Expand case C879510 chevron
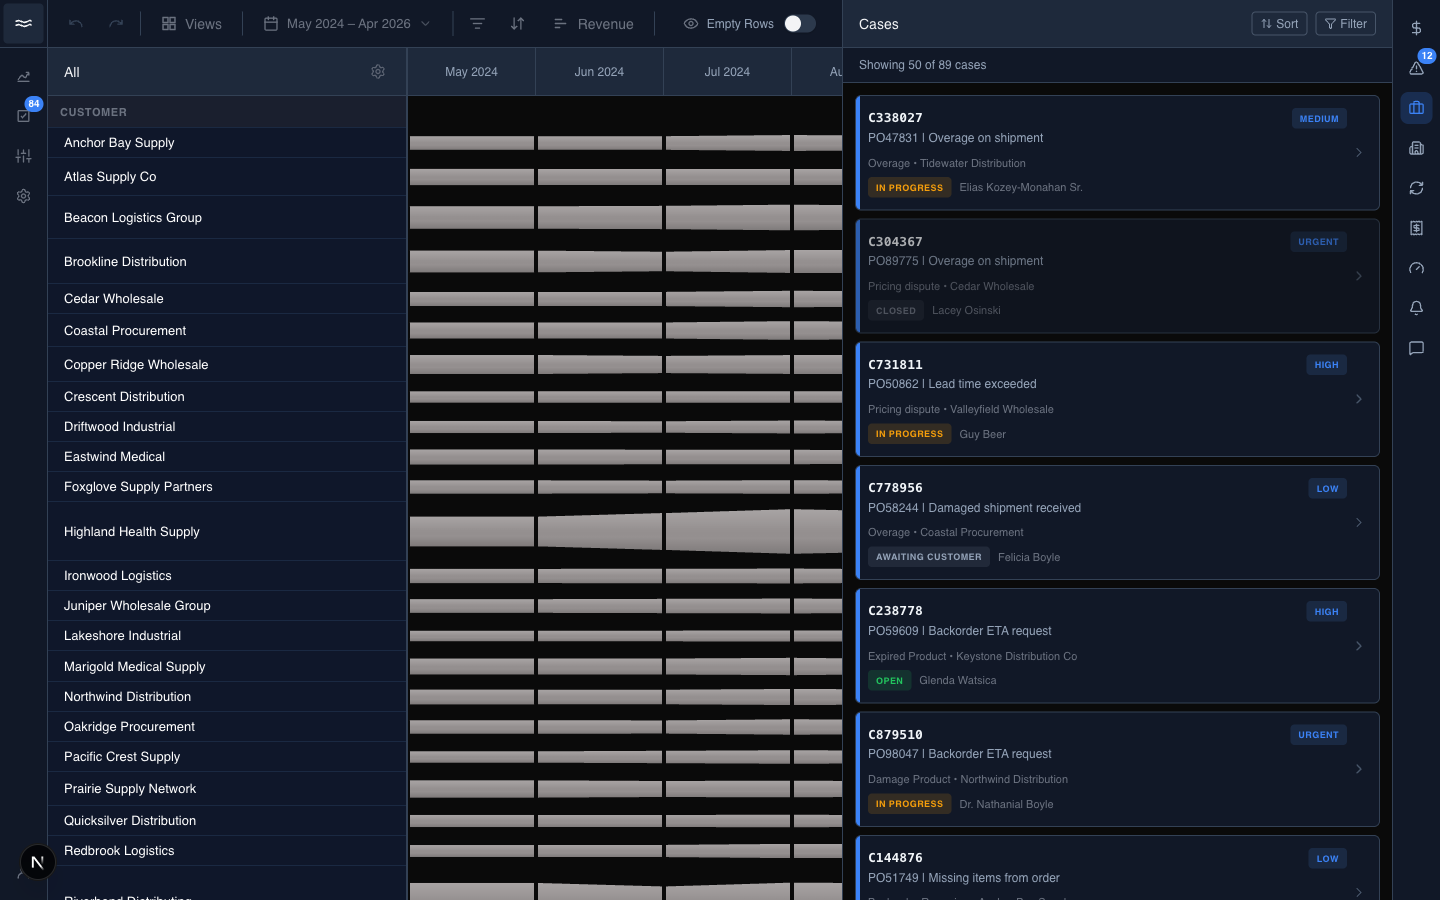 tap(1359, 769)
